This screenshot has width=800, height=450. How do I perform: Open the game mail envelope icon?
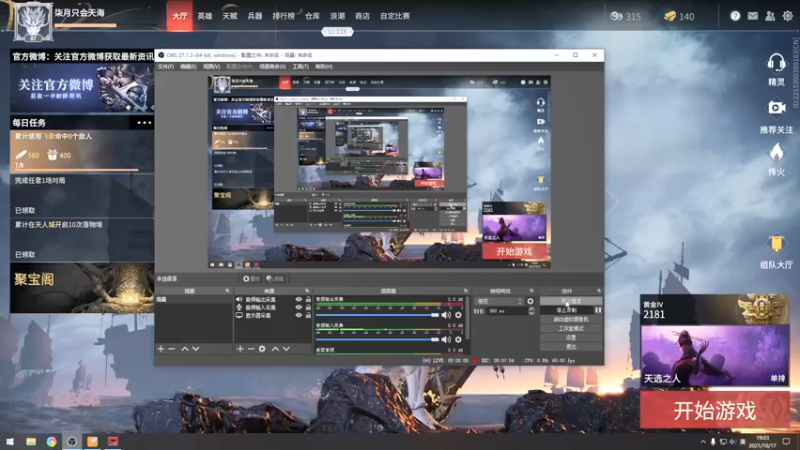click(x=753, y=16)
